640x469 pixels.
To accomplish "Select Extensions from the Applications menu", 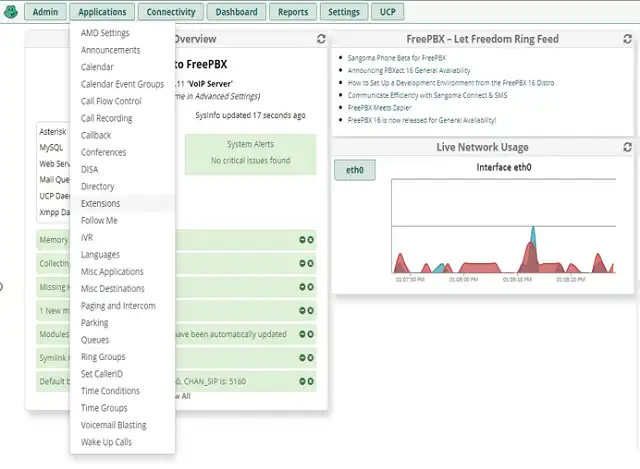I will (x=101, y=203).
